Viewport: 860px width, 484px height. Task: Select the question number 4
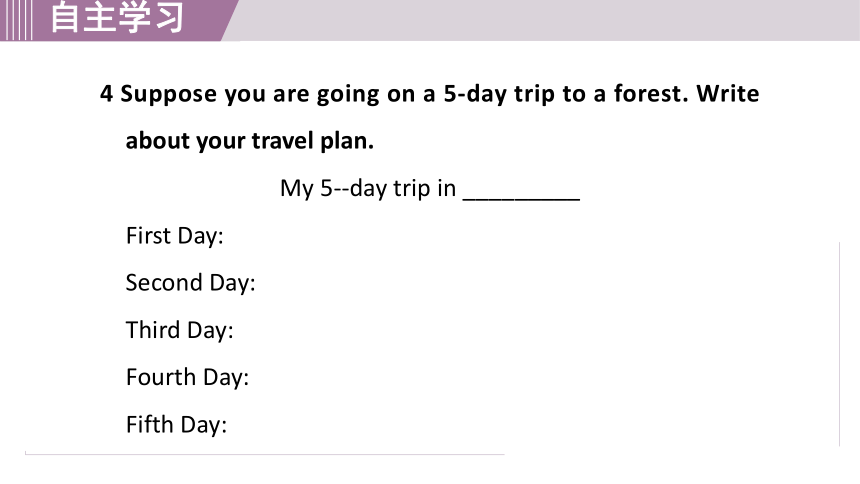coord(106,94)
